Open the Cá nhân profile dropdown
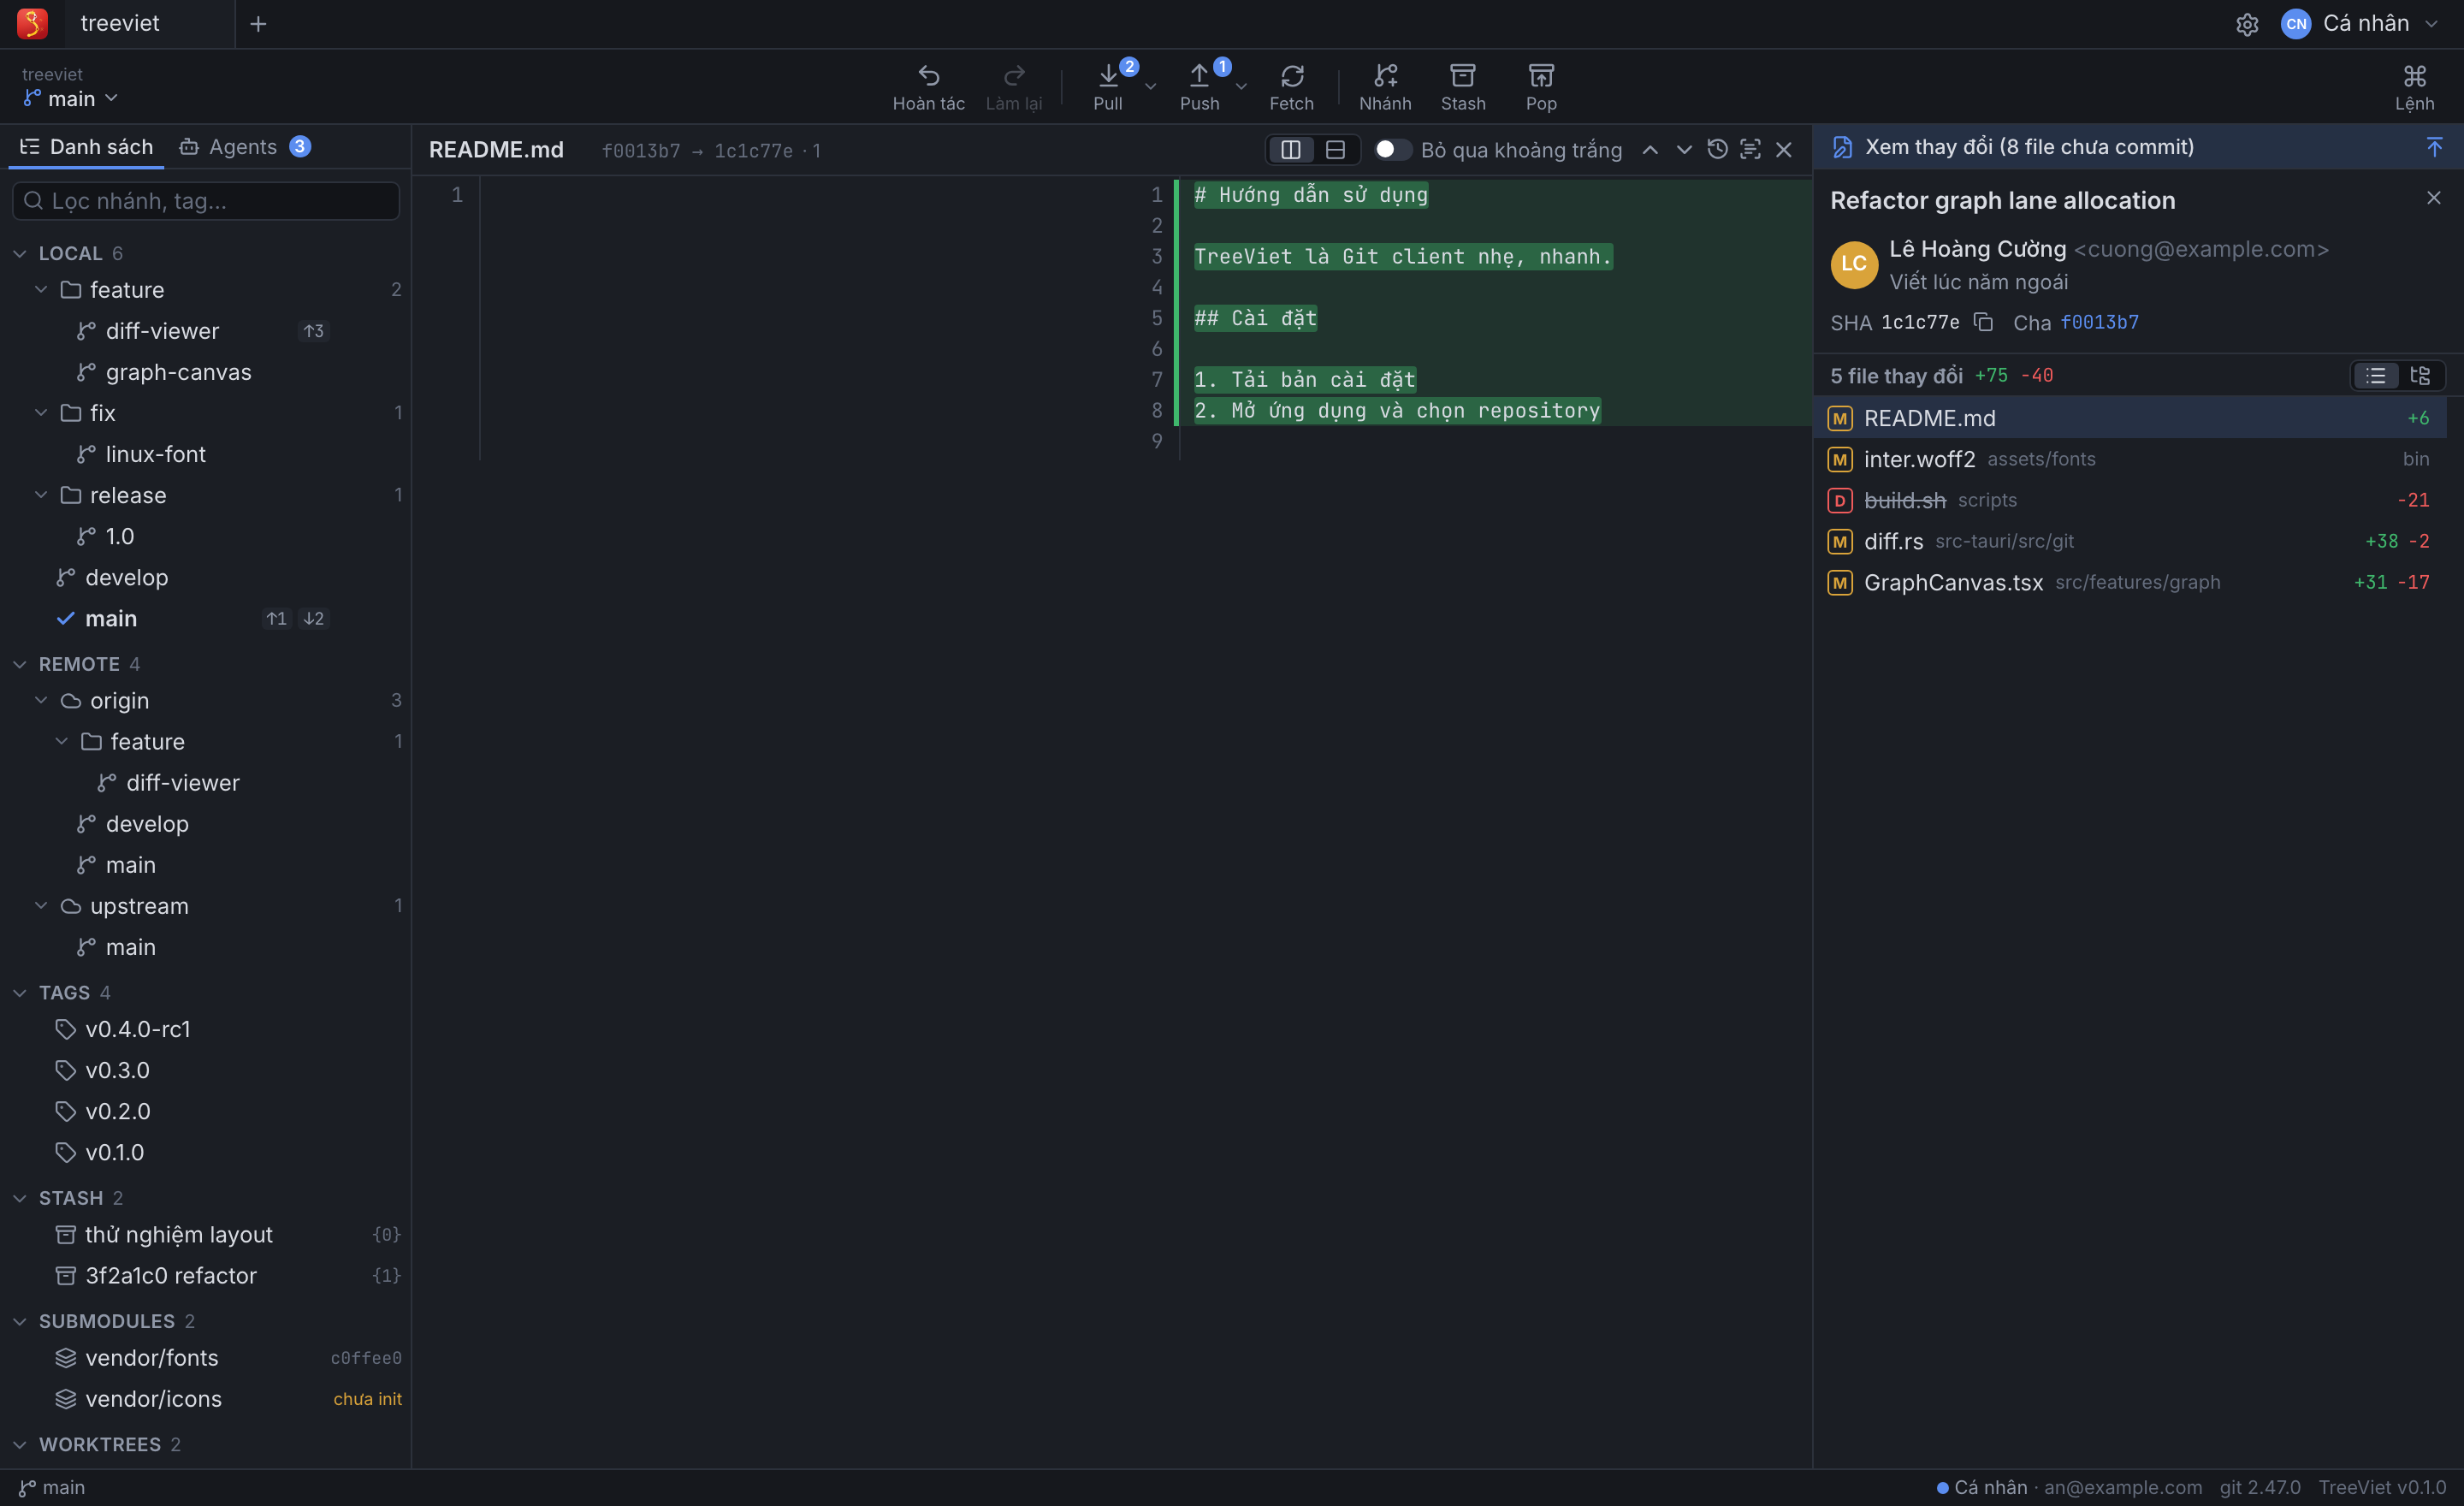 2359,24
